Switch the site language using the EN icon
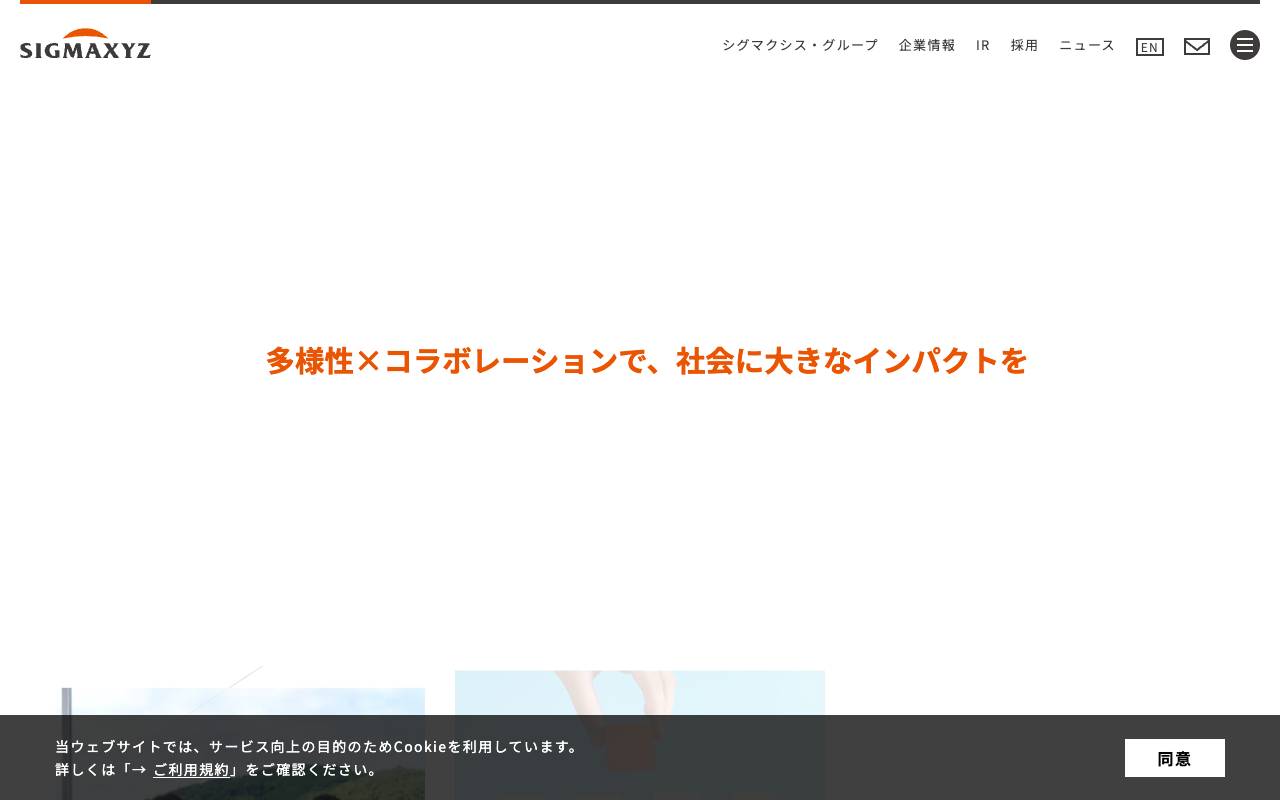Viewport: 1280px width, 800px height. 1149,46
